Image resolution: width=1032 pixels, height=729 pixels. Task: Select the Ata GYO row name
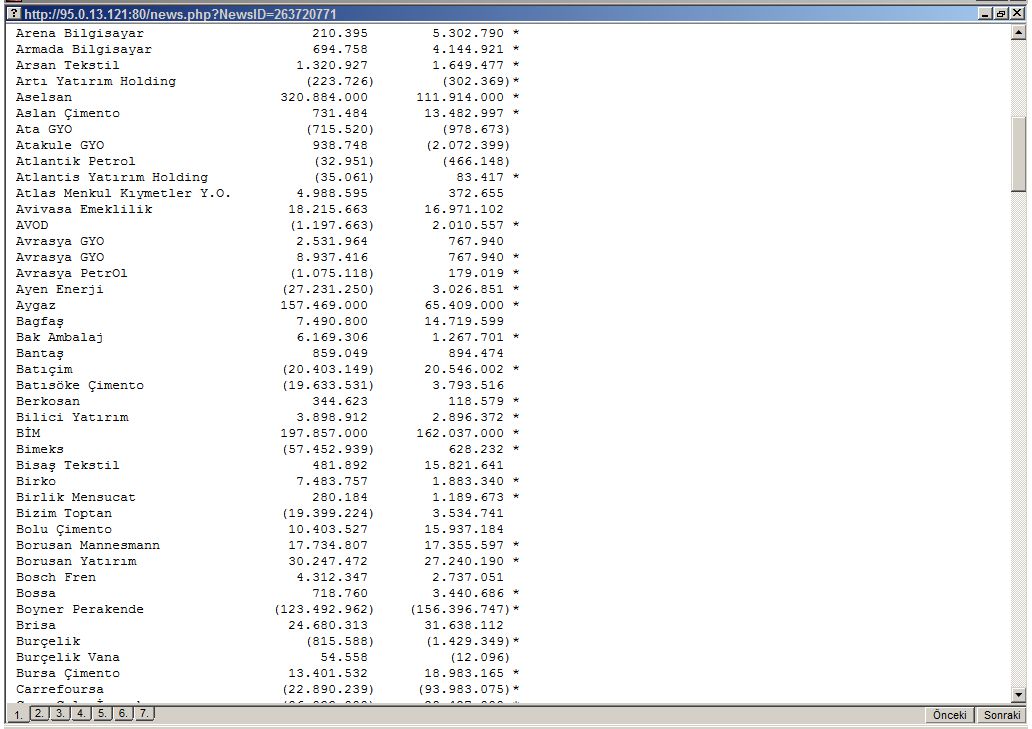[x=44, y=129]
